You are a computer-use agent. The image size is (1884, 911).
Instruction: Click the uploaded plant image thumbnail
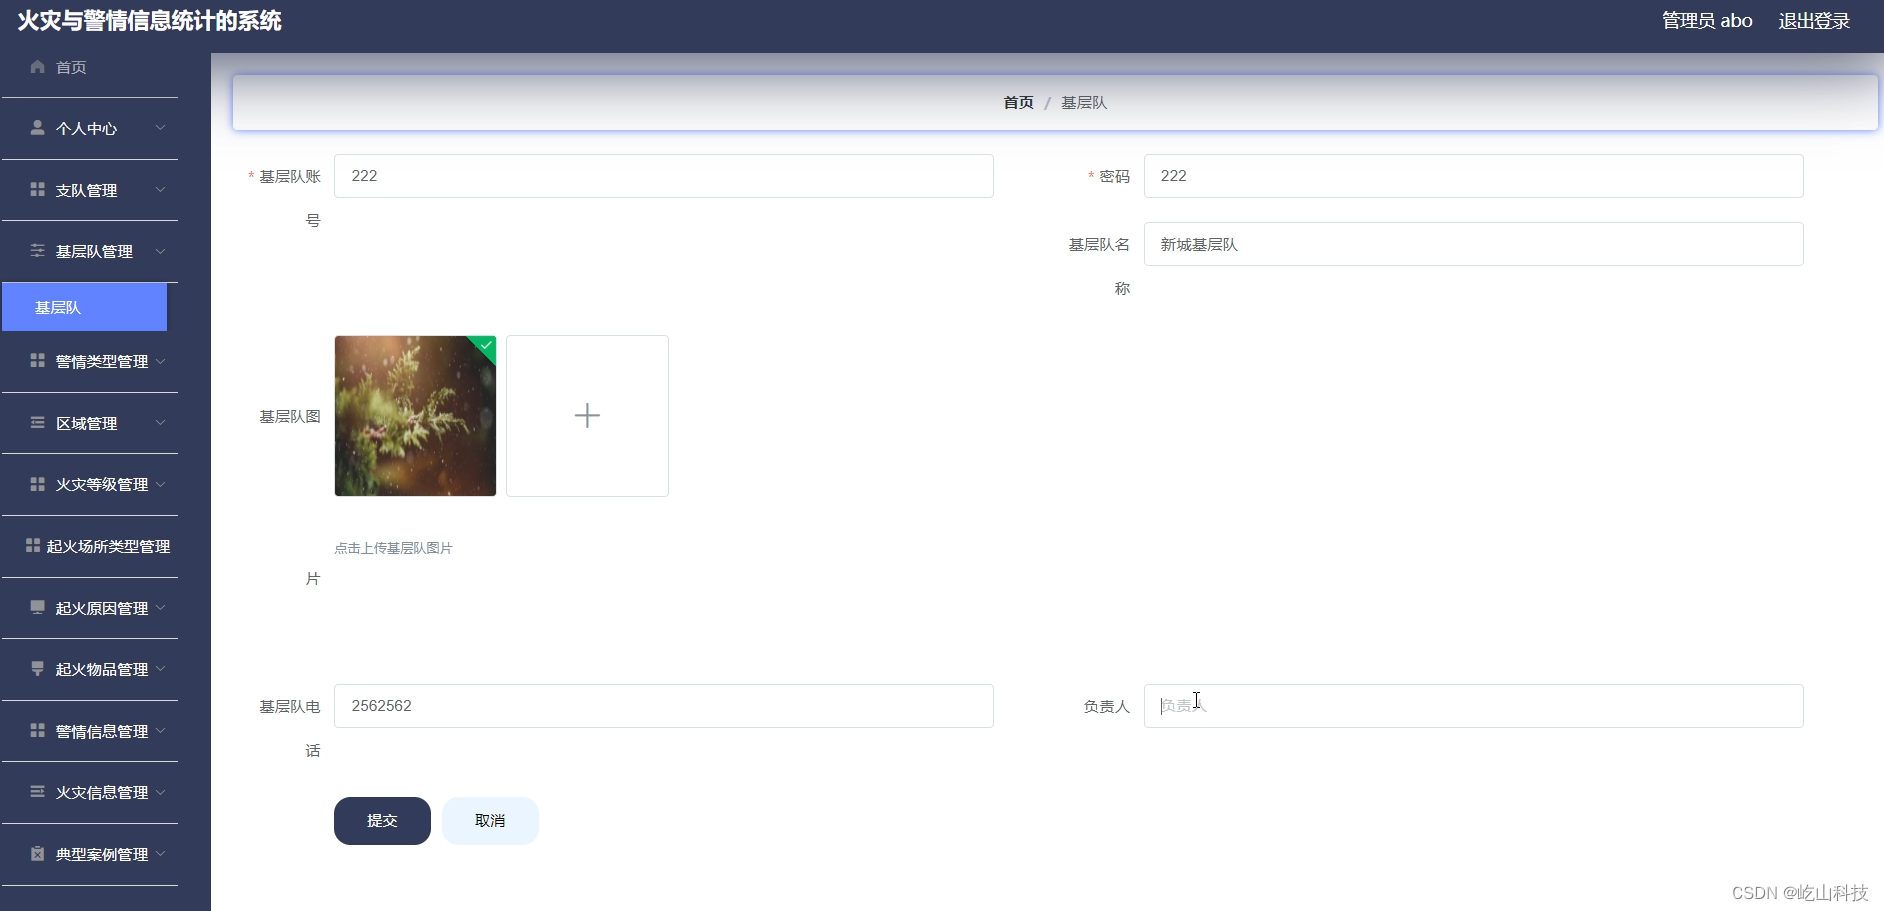(x=415, y=416)
